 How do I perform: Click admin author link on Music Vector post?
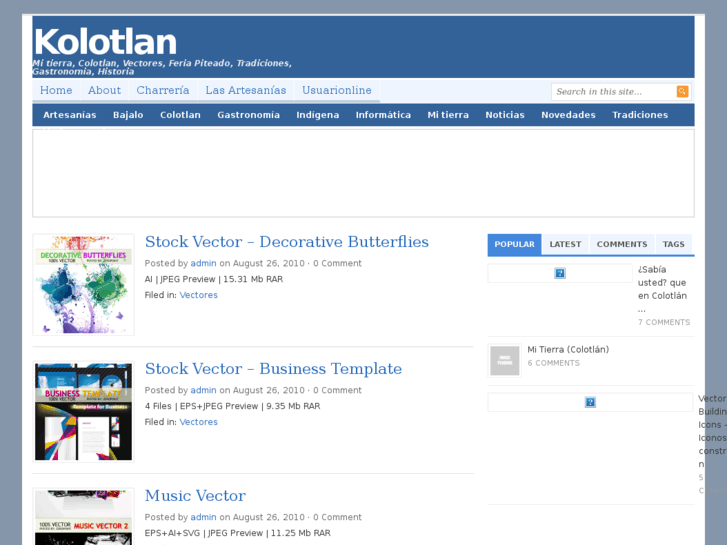pyautogui.click(x=203, y=517)
